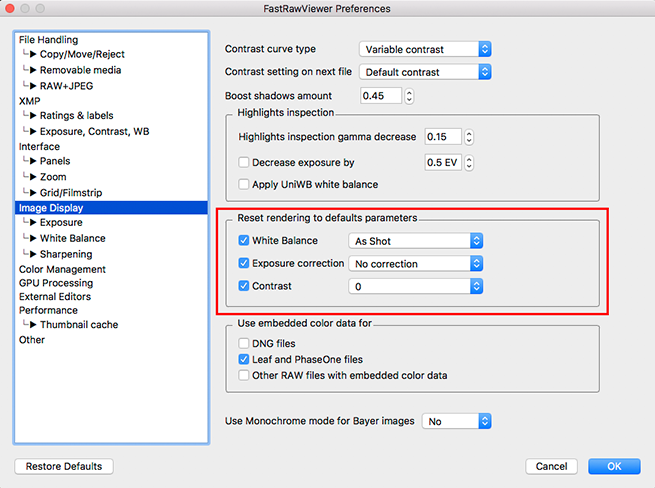Enable the Decrease exposure by checkbox
Image resolution: width=655 pixels, height=488 pixels.
point(244,162)
